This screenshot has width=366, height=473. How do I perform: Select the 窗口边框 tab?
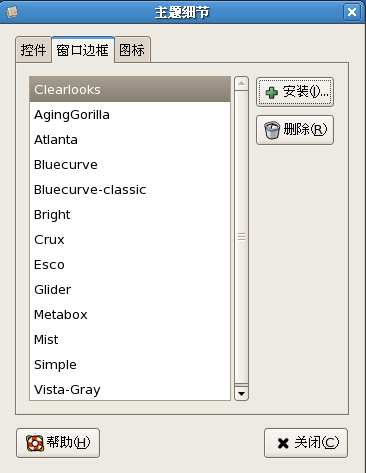click(x=83, y=50)
